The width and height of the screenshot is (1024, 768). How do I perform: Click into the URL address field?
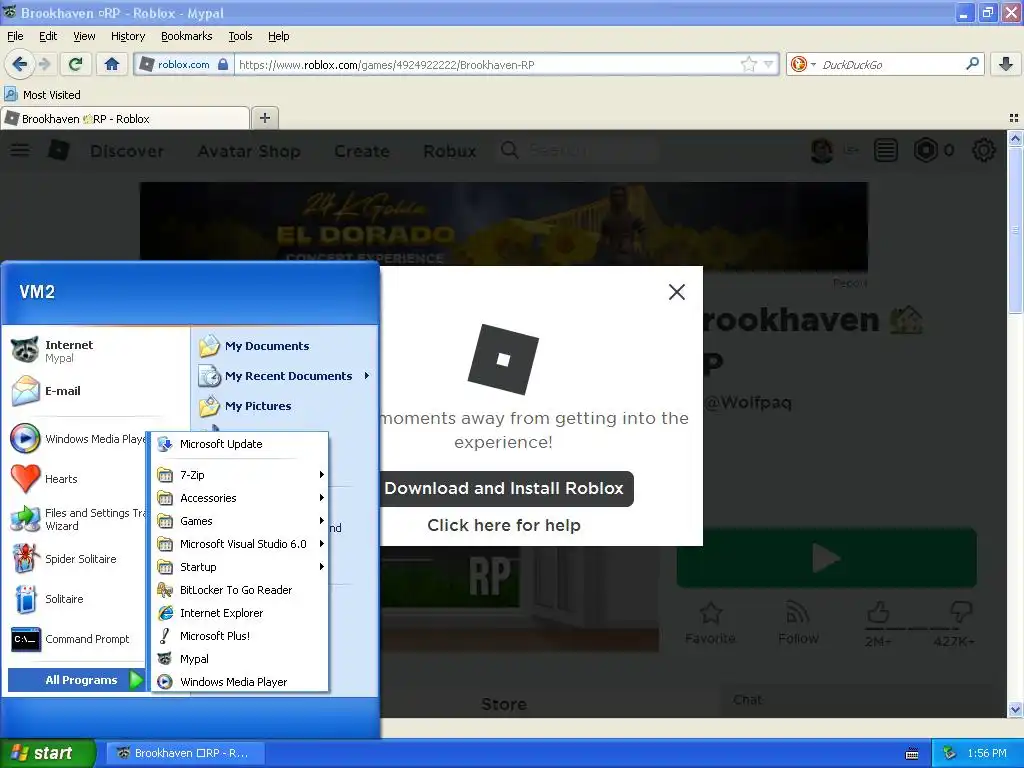(487, 65)
